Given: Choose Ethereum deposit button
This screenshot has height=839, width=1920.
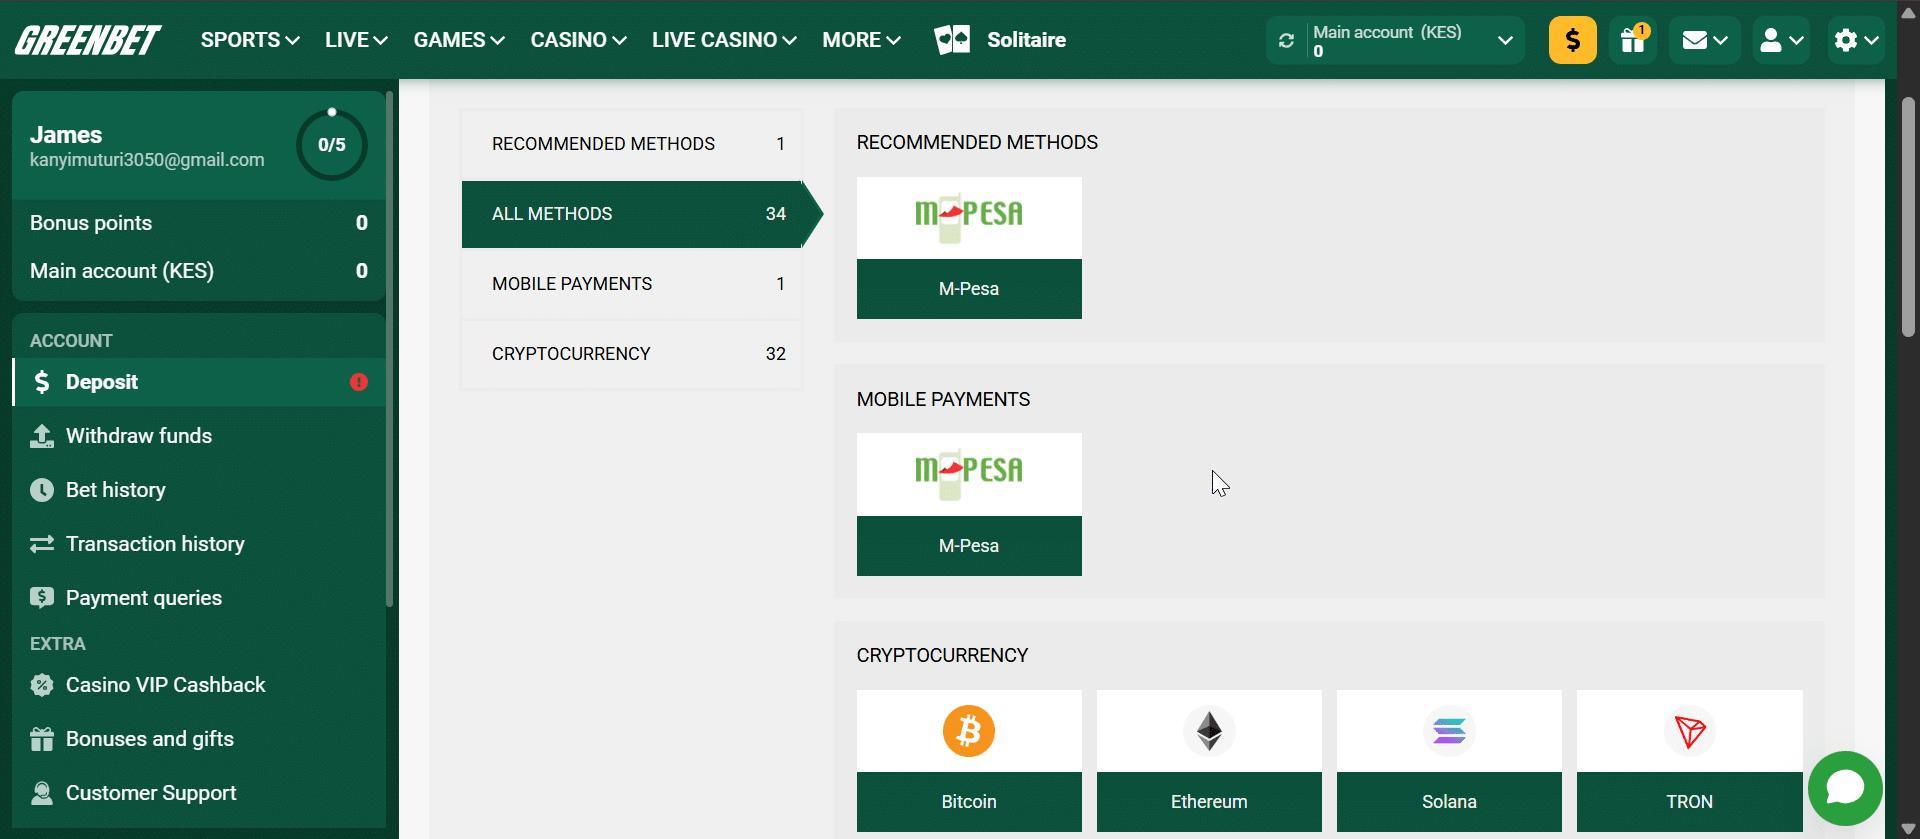Looking at the screenshot, I should click(x=1209, y=802).
